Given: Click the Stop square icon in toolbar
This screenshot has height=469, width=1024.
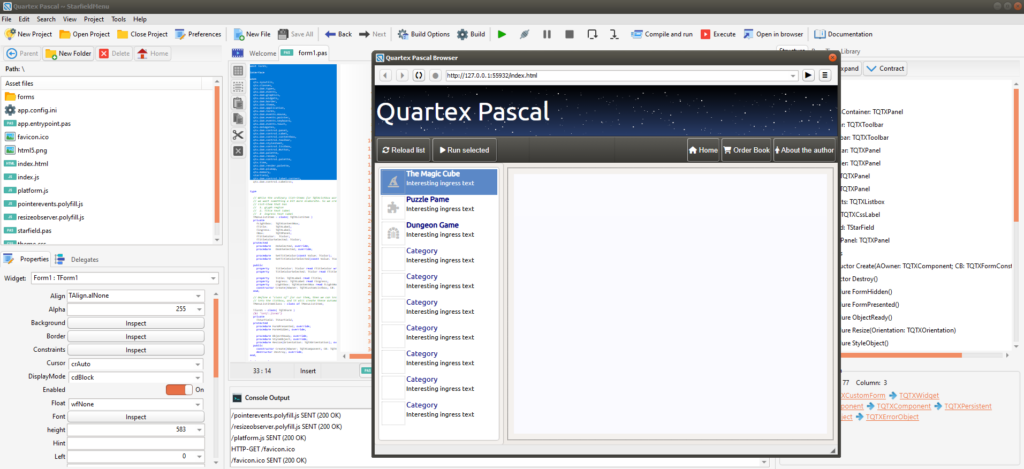Looking at the screenshot, I should (x=569, y=34).
